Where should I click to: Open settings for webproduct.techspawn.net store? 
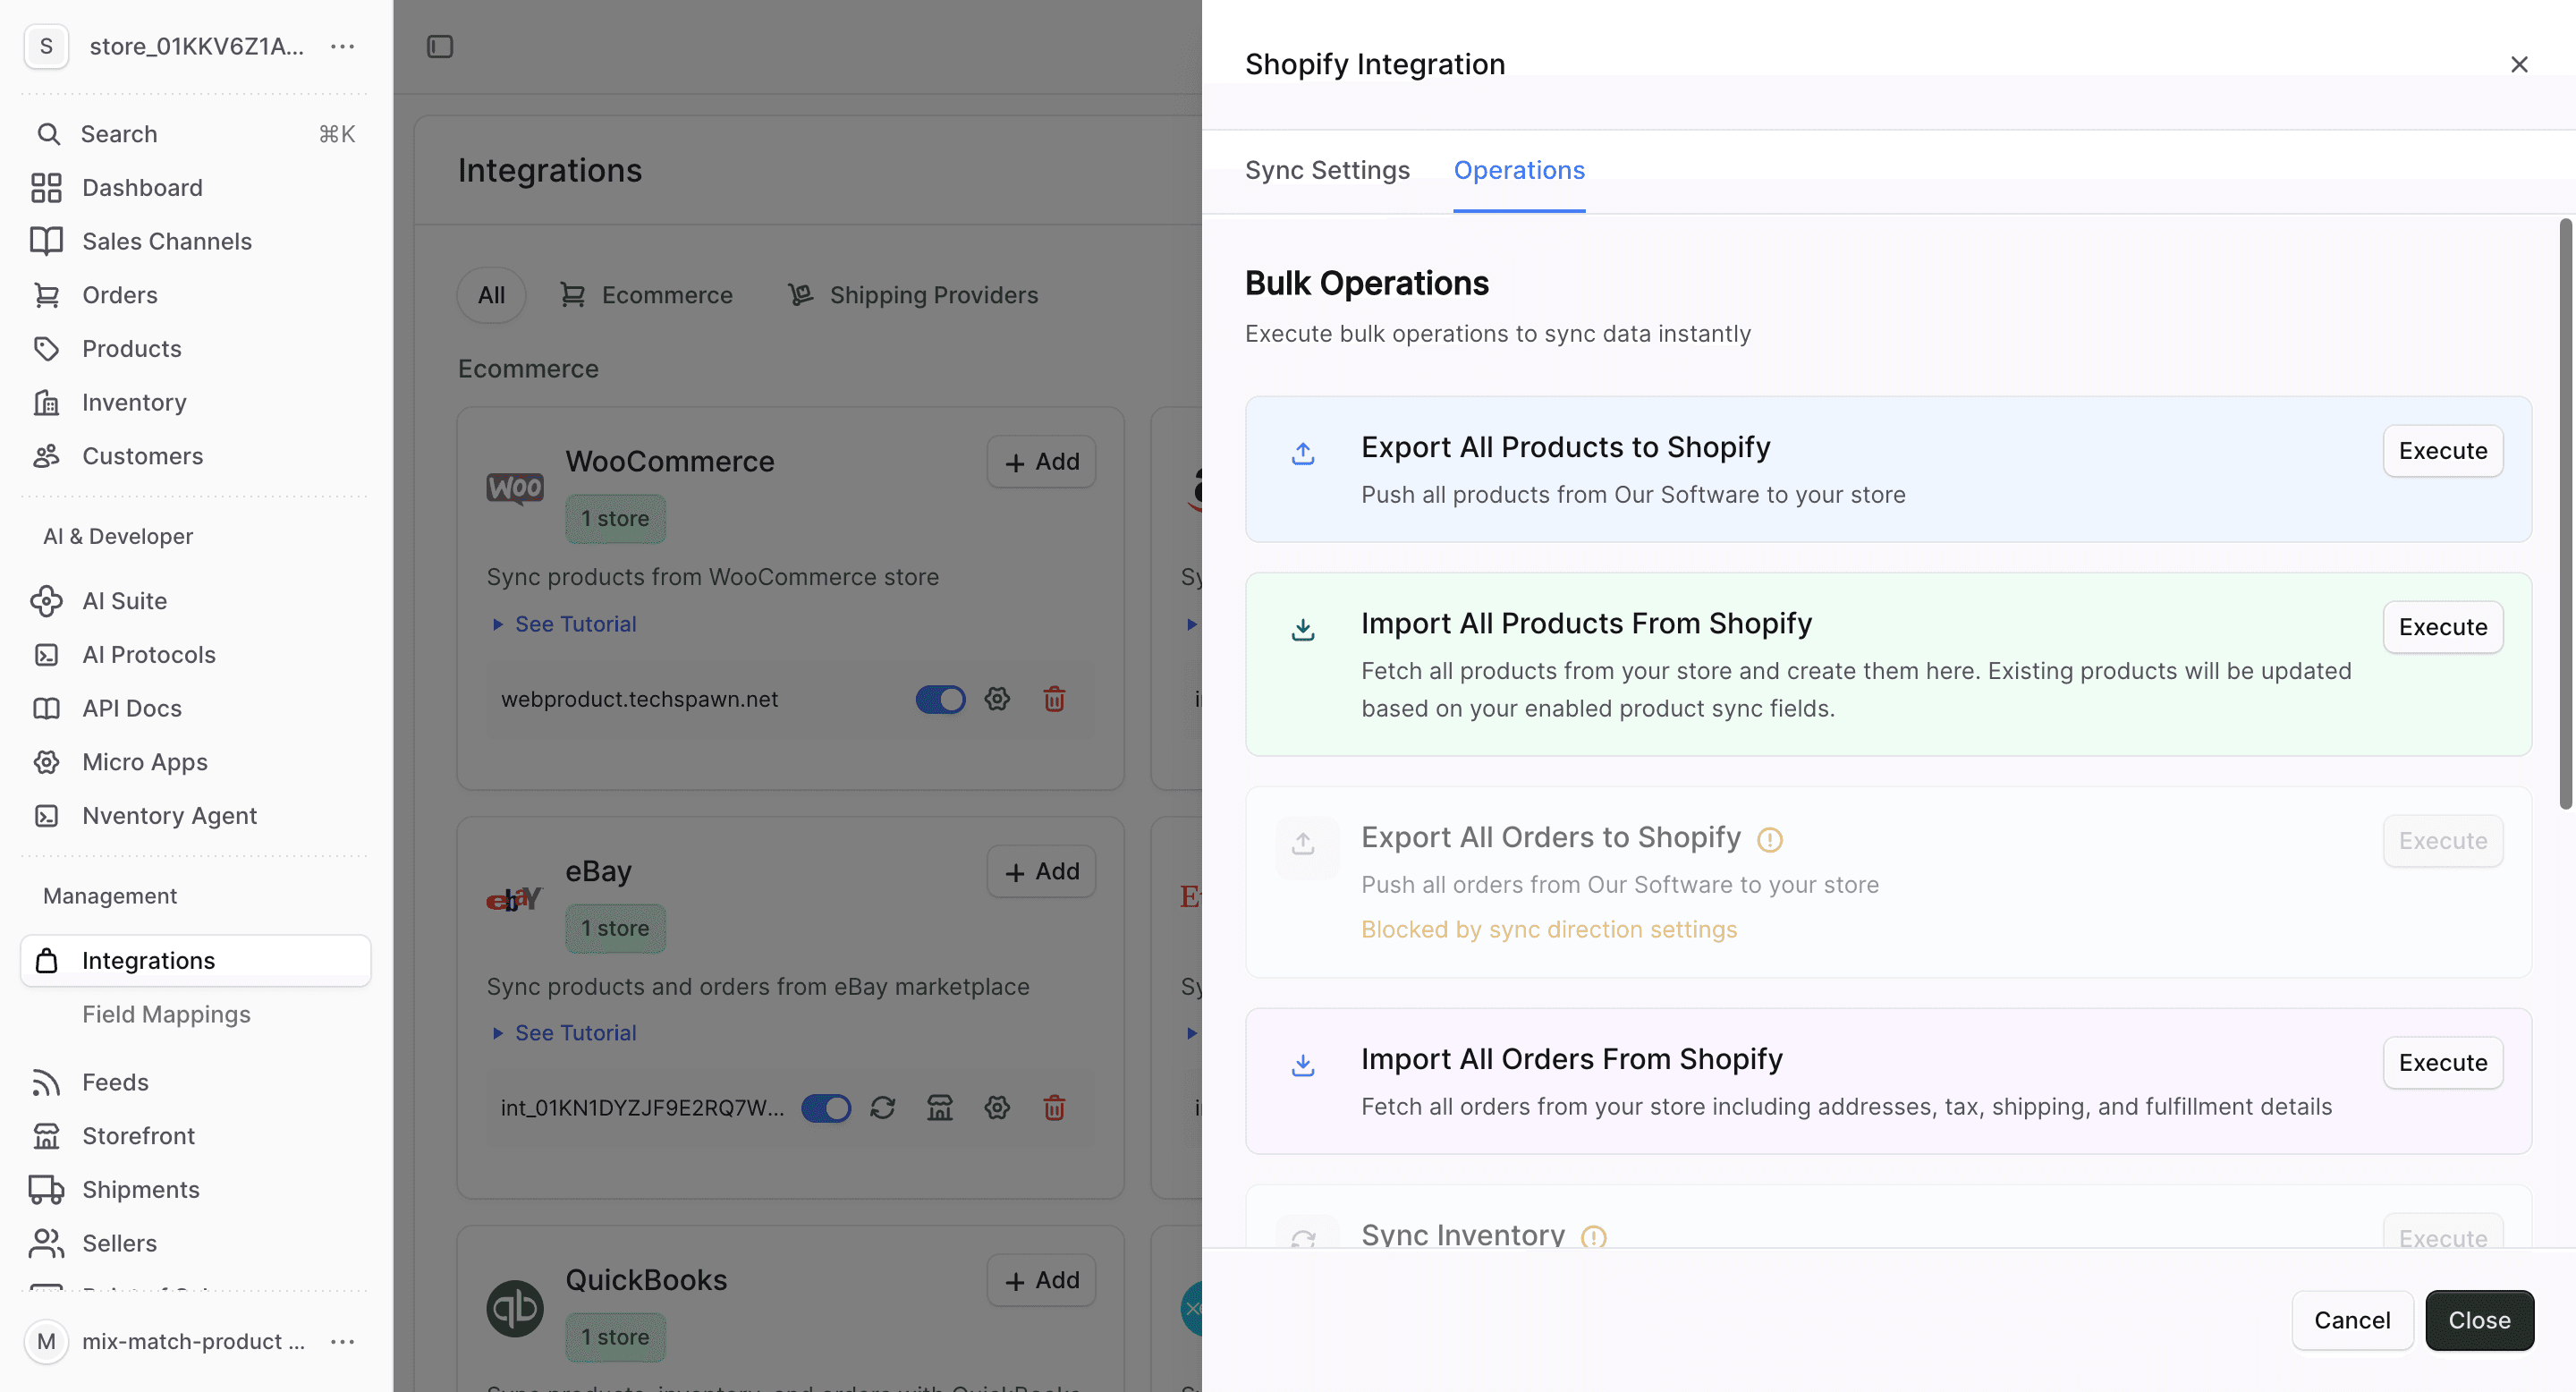coord(997,699)
